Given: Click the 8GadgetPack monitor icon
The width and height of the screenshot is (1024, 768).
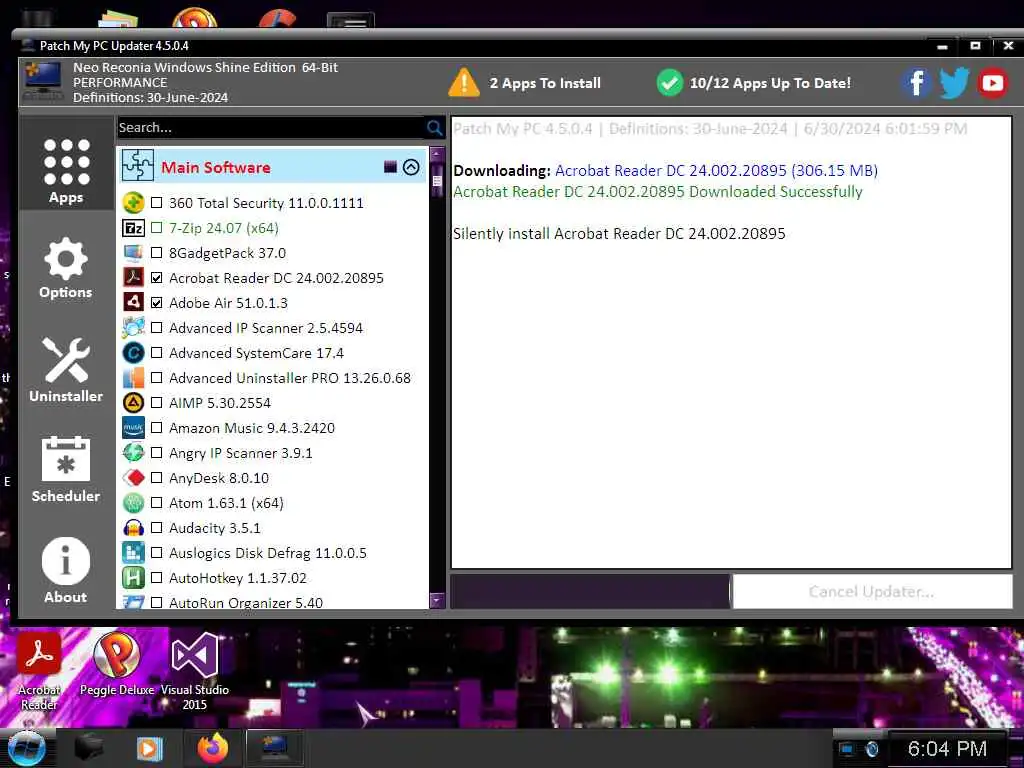Looking at the screenshot, I should pyautogui.click(x=133, y=253).
